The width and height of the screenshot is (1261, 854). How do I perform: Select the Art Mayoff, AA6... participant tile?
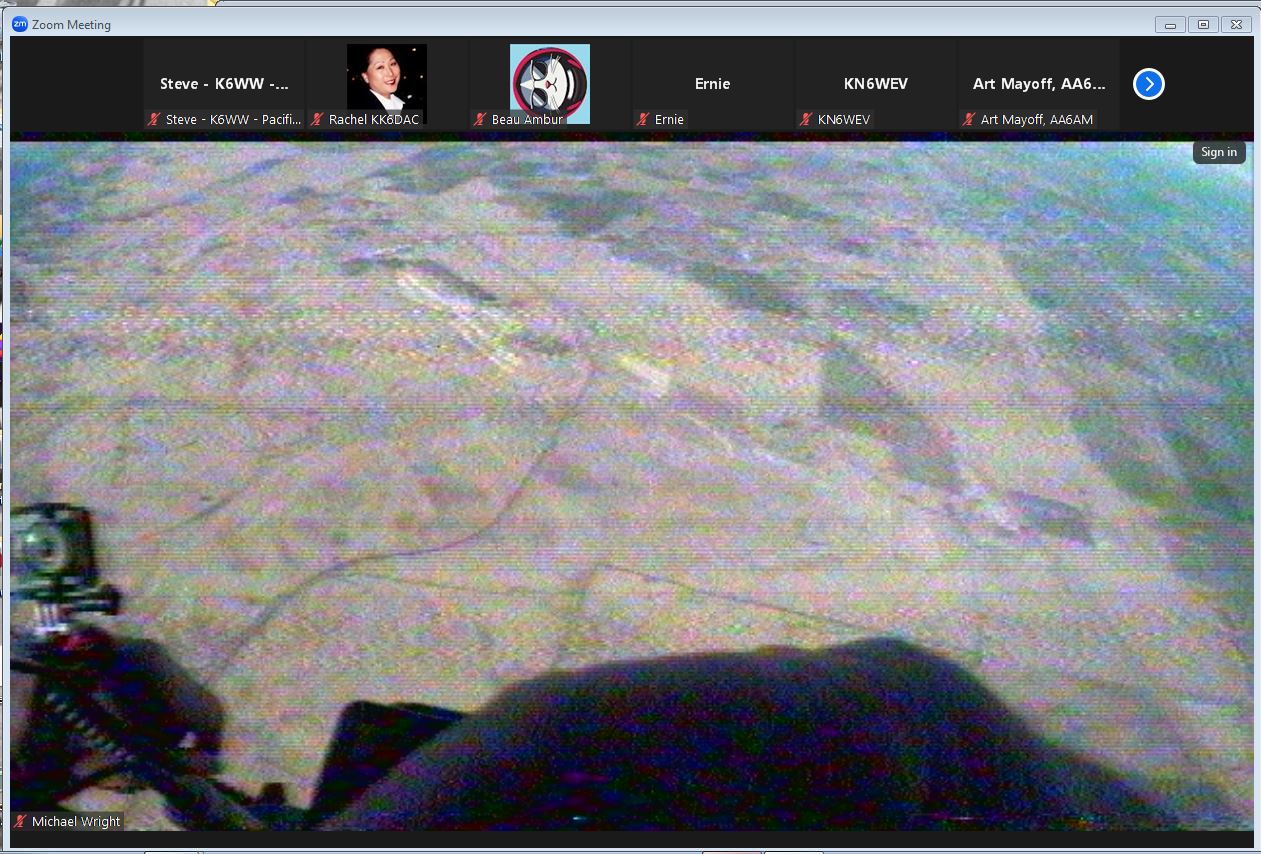click(1038, 84)
